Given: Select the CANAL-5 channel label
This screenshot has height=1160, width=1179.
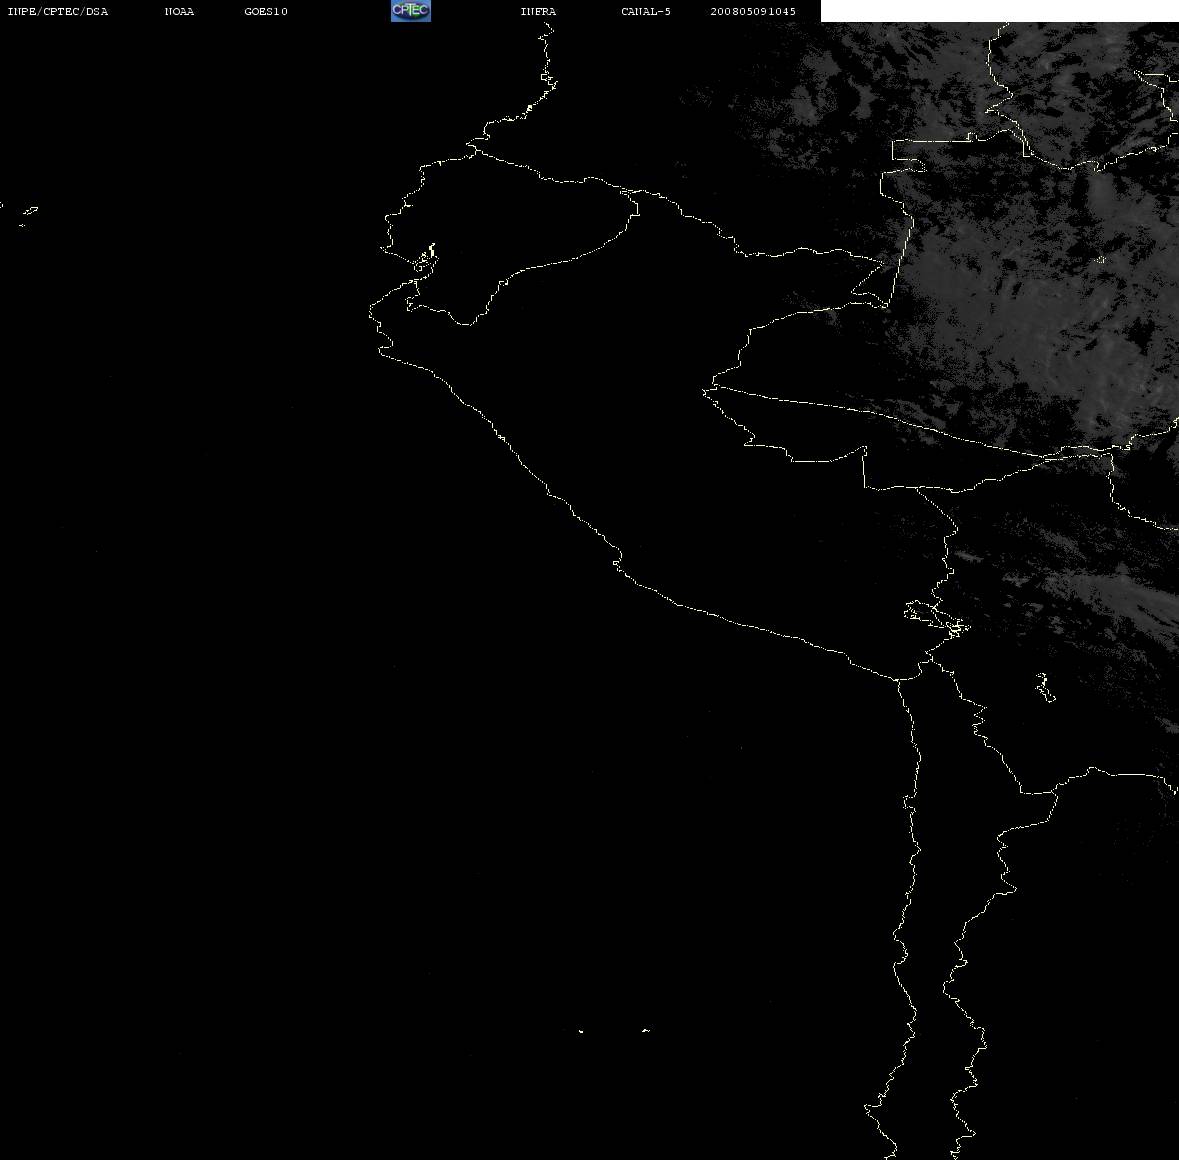Looking at the screenshot, I should [646, 11].
